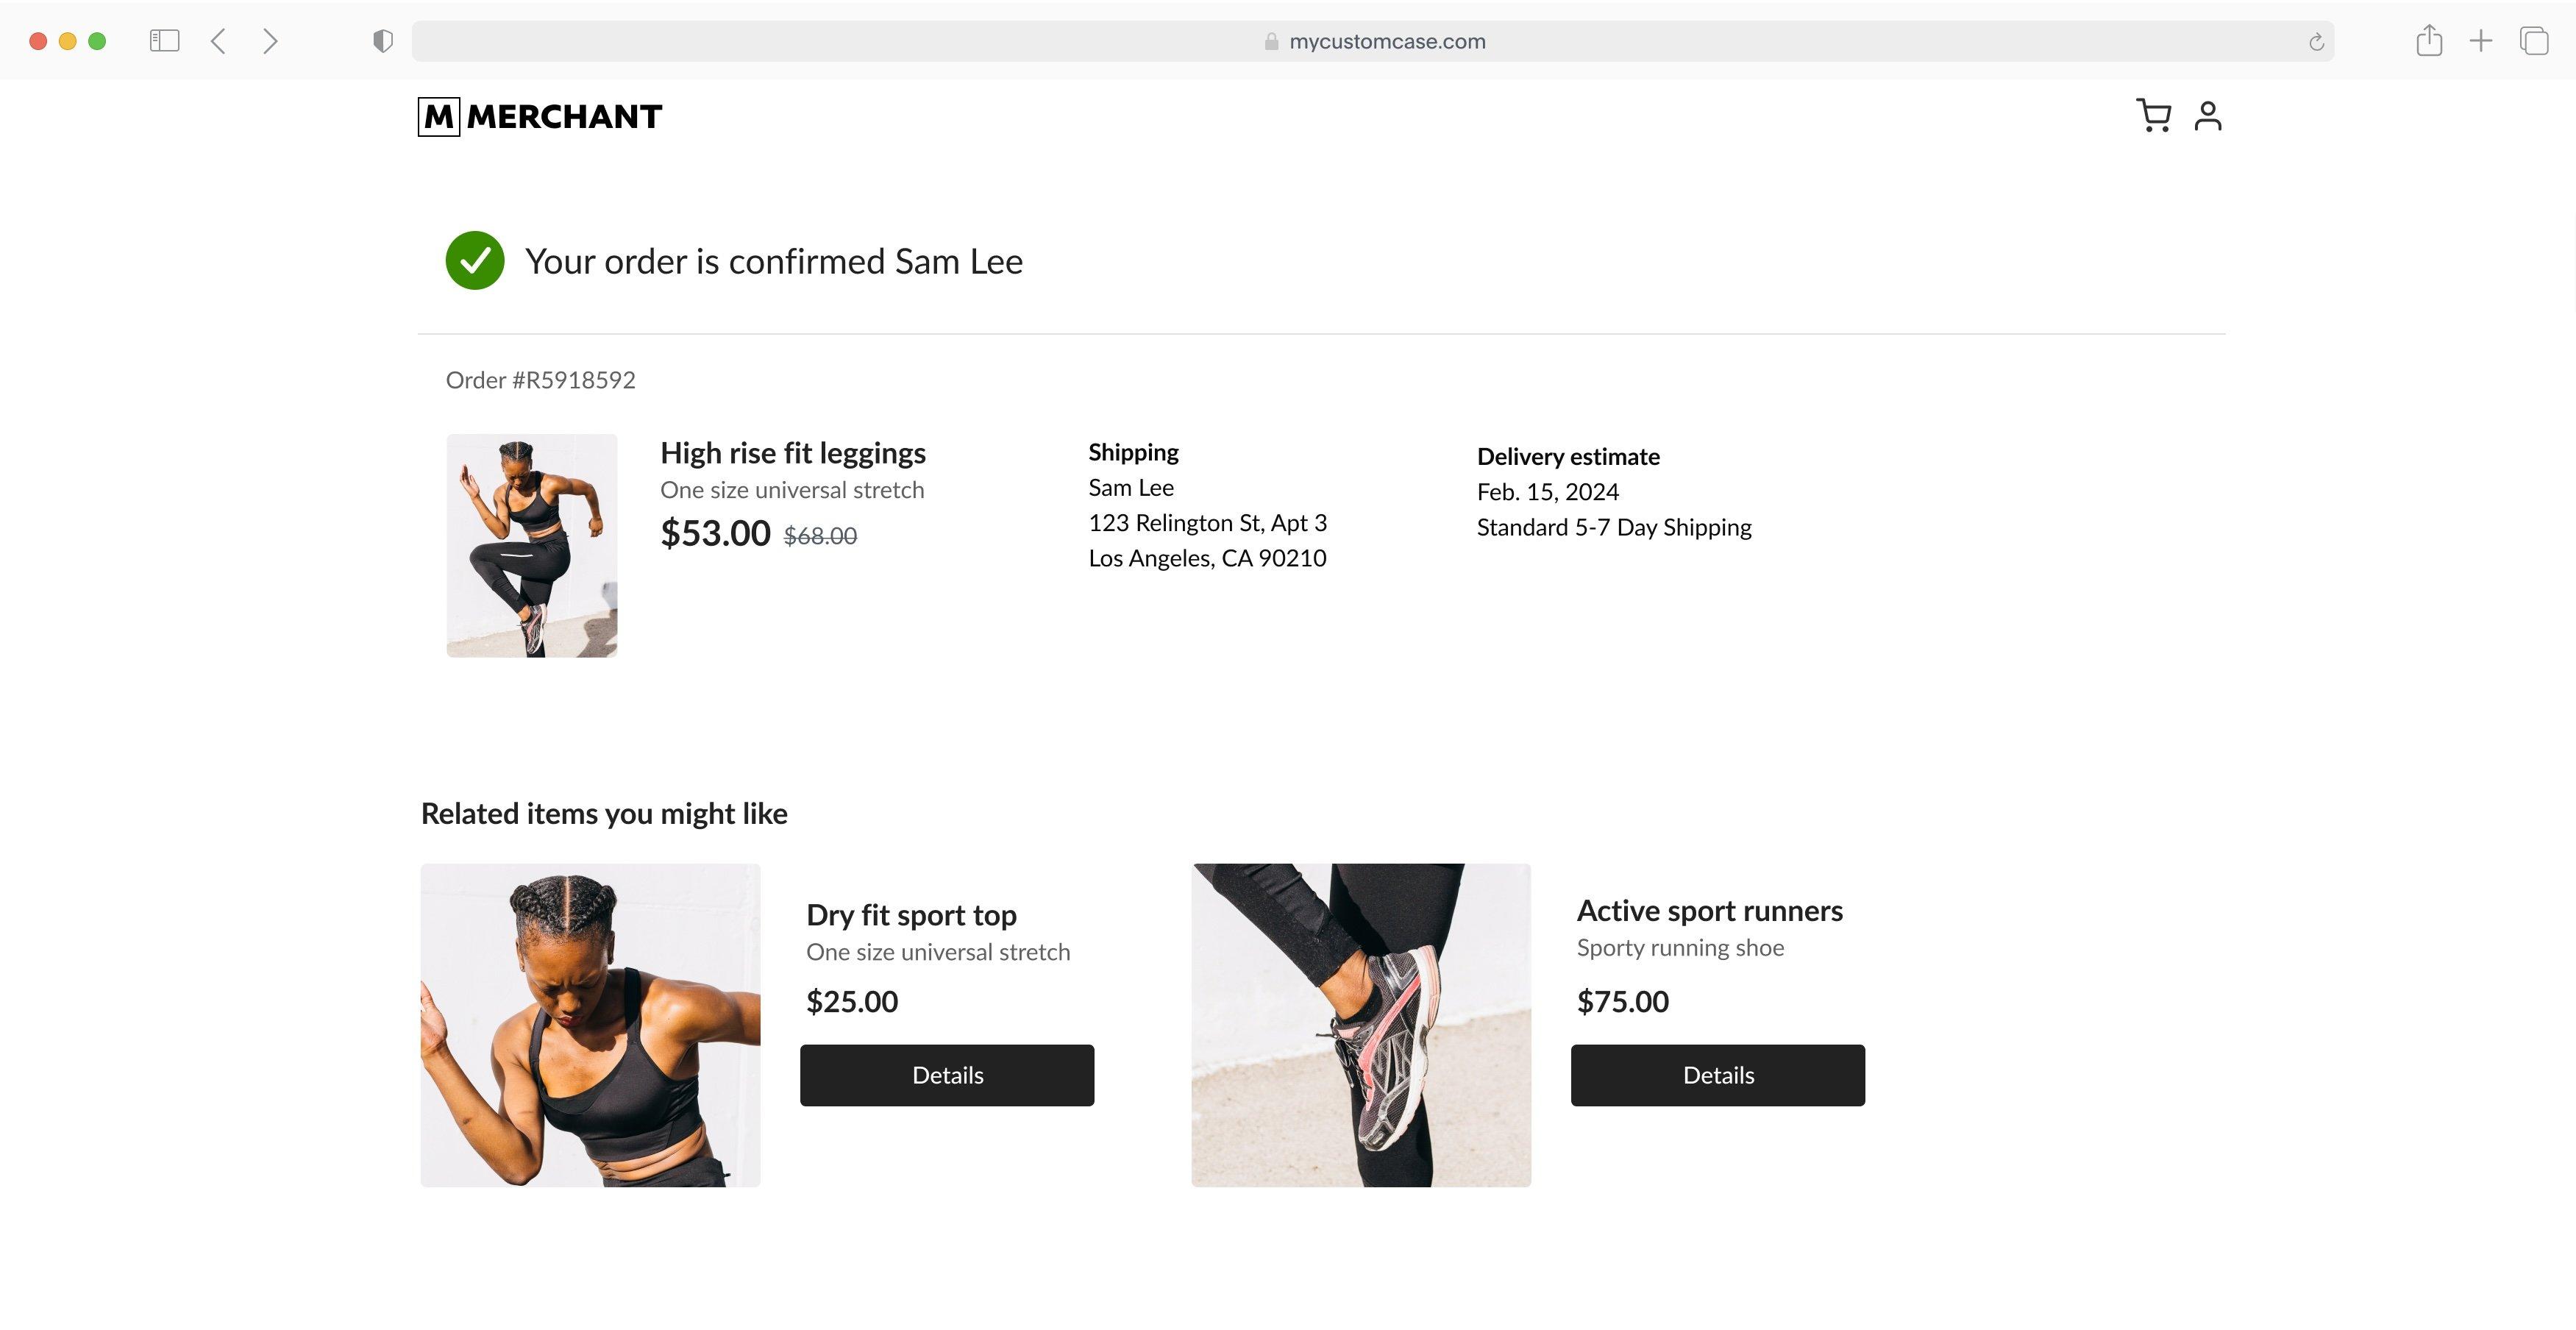Open the user account icon
The height and width of the screenshot is (1330, 2576).
coord(2207,116)
